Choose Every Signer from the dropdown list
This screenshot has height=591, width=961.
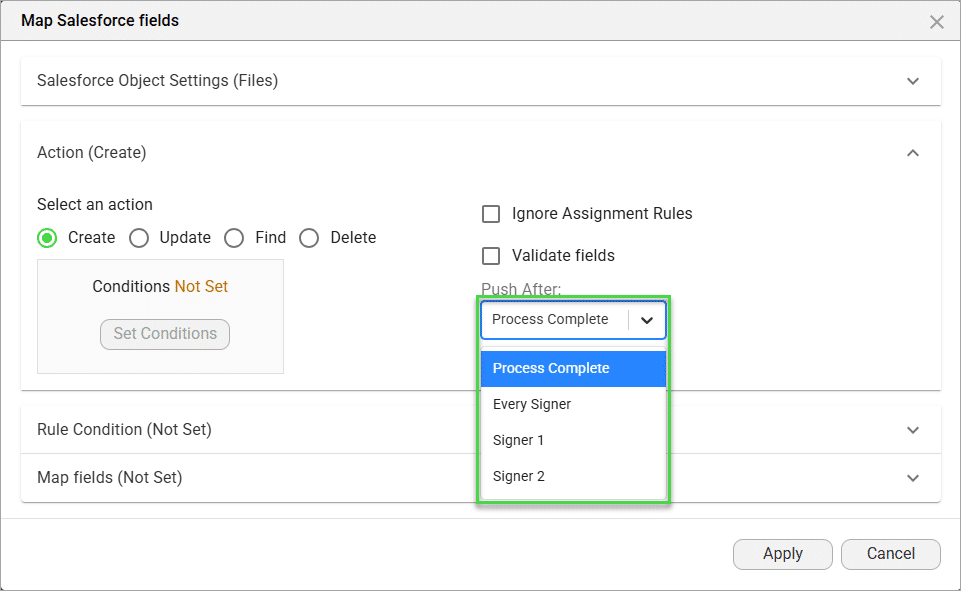click(x=531, y=404)
